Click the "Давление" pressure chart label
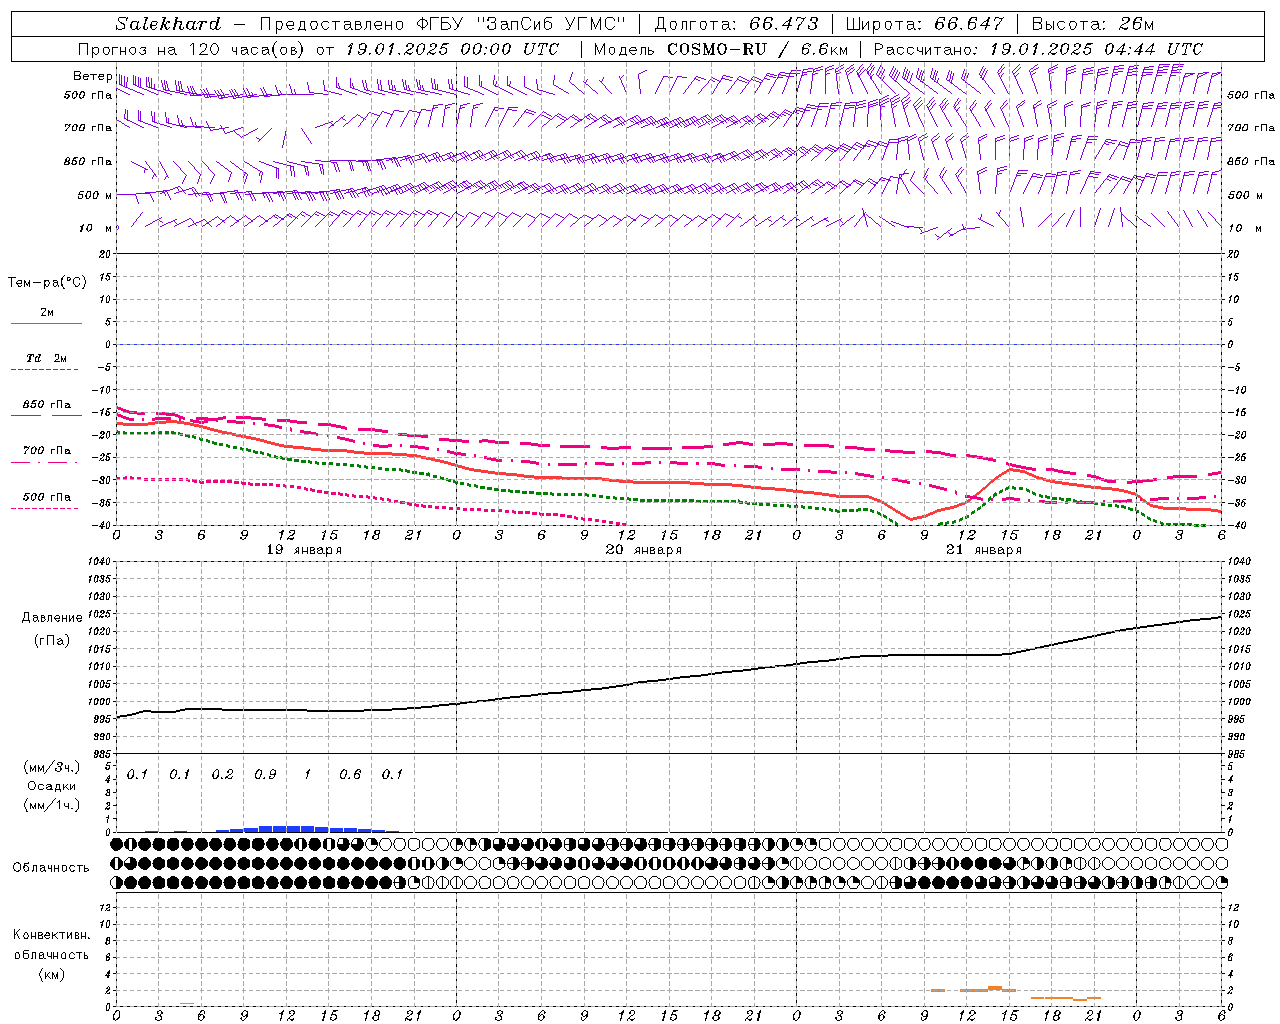 pos(52,618)
